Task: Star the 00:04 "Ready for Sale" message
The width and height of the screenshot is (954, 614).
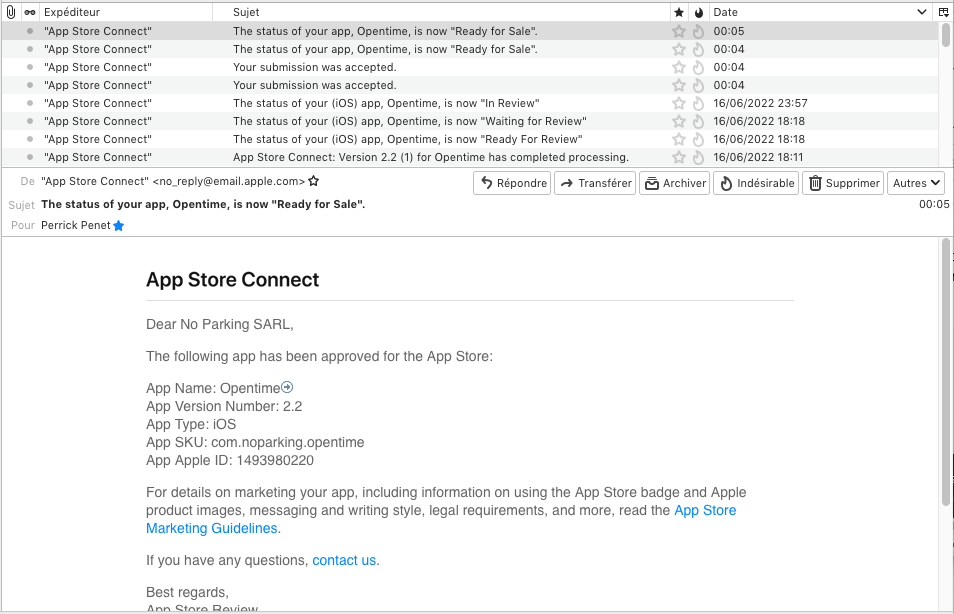Action: pyautogui.click(x=679, y=49)
